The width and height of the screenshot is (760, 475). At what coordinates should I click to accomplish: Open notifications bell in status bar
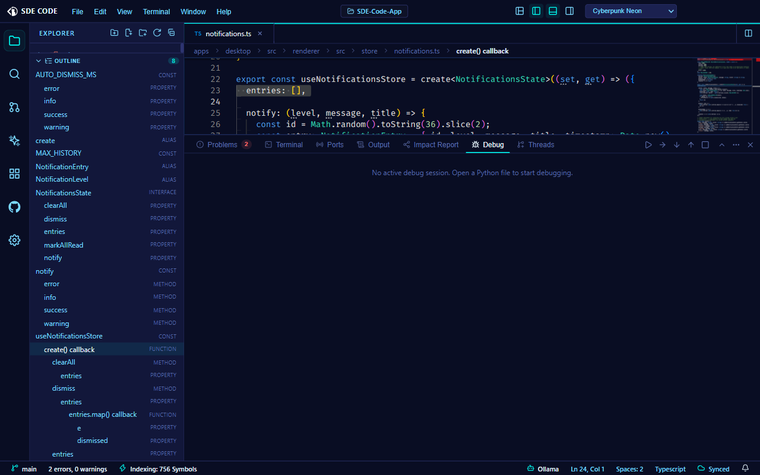pos(745,468)
